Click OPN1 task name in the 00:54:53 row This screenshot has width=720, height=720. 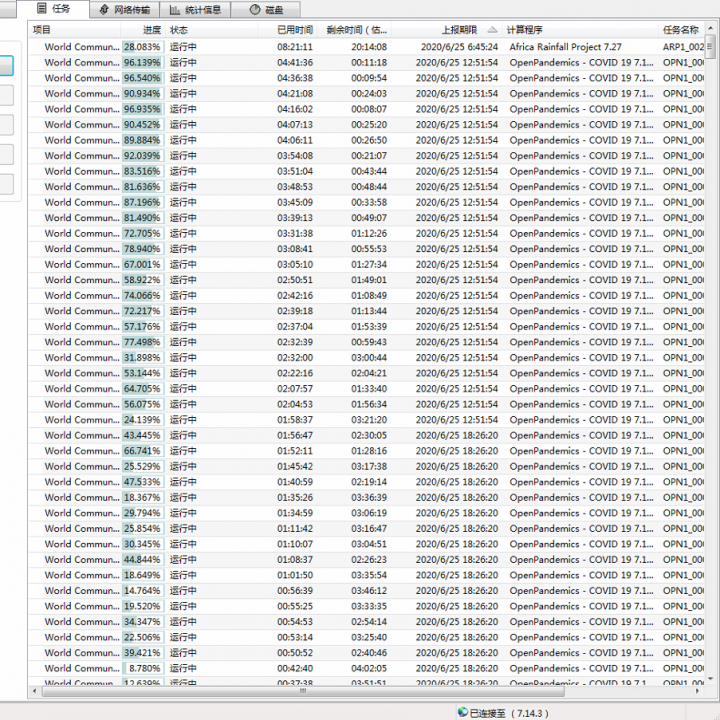(x=683, y=622)
